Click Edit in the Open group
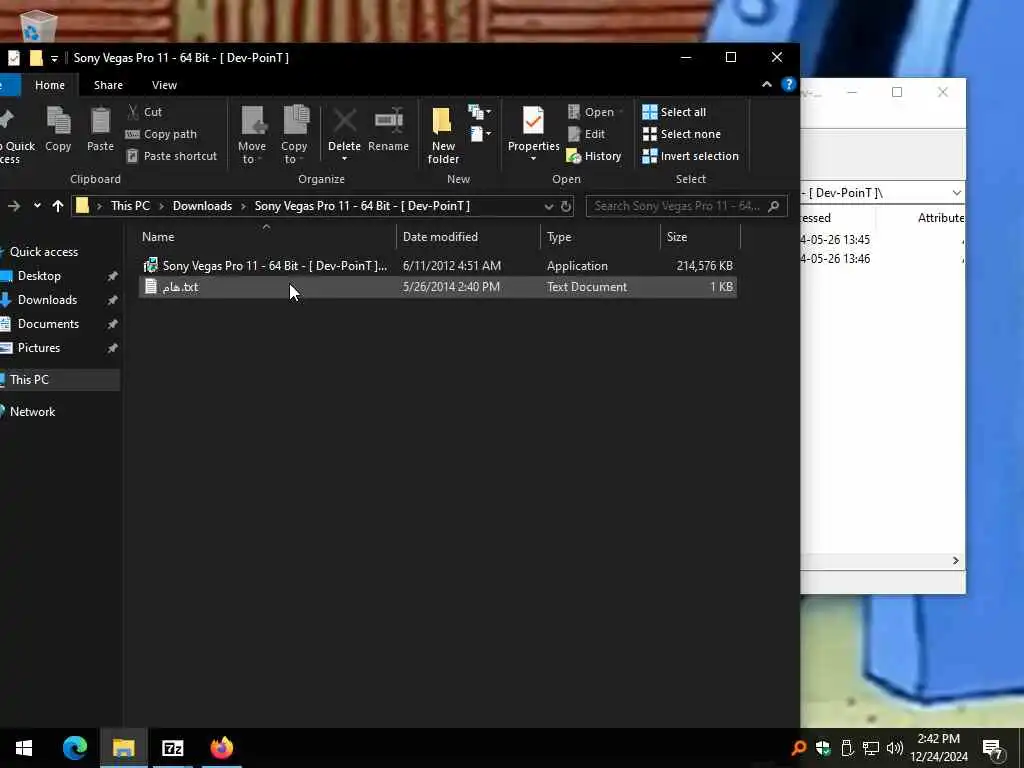Image resolution: width=1024 pixels, height=768 pixels. [586, 134]
